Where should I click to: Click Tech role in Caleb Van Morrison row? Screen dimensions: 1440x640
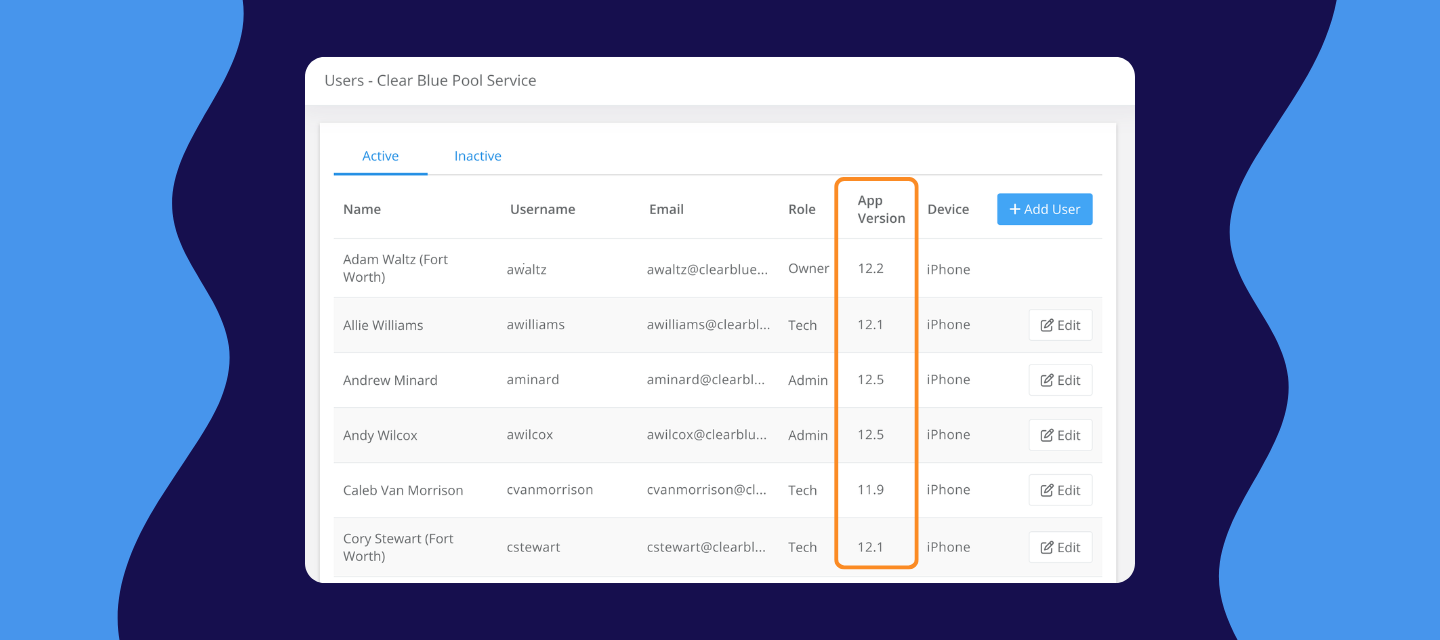pos(803,490)
